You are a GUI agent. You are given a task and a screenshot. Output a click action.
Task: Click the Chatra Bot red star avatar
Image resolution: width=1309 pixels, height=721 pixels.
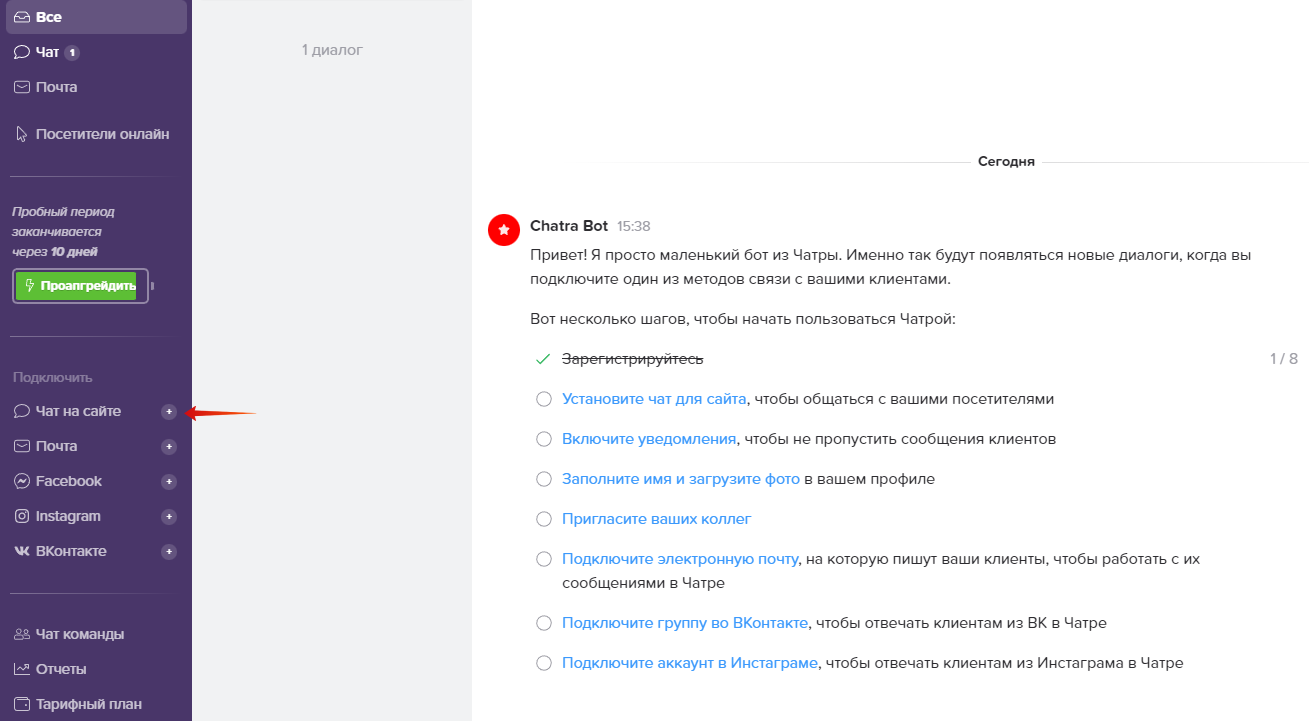point(504,230)
